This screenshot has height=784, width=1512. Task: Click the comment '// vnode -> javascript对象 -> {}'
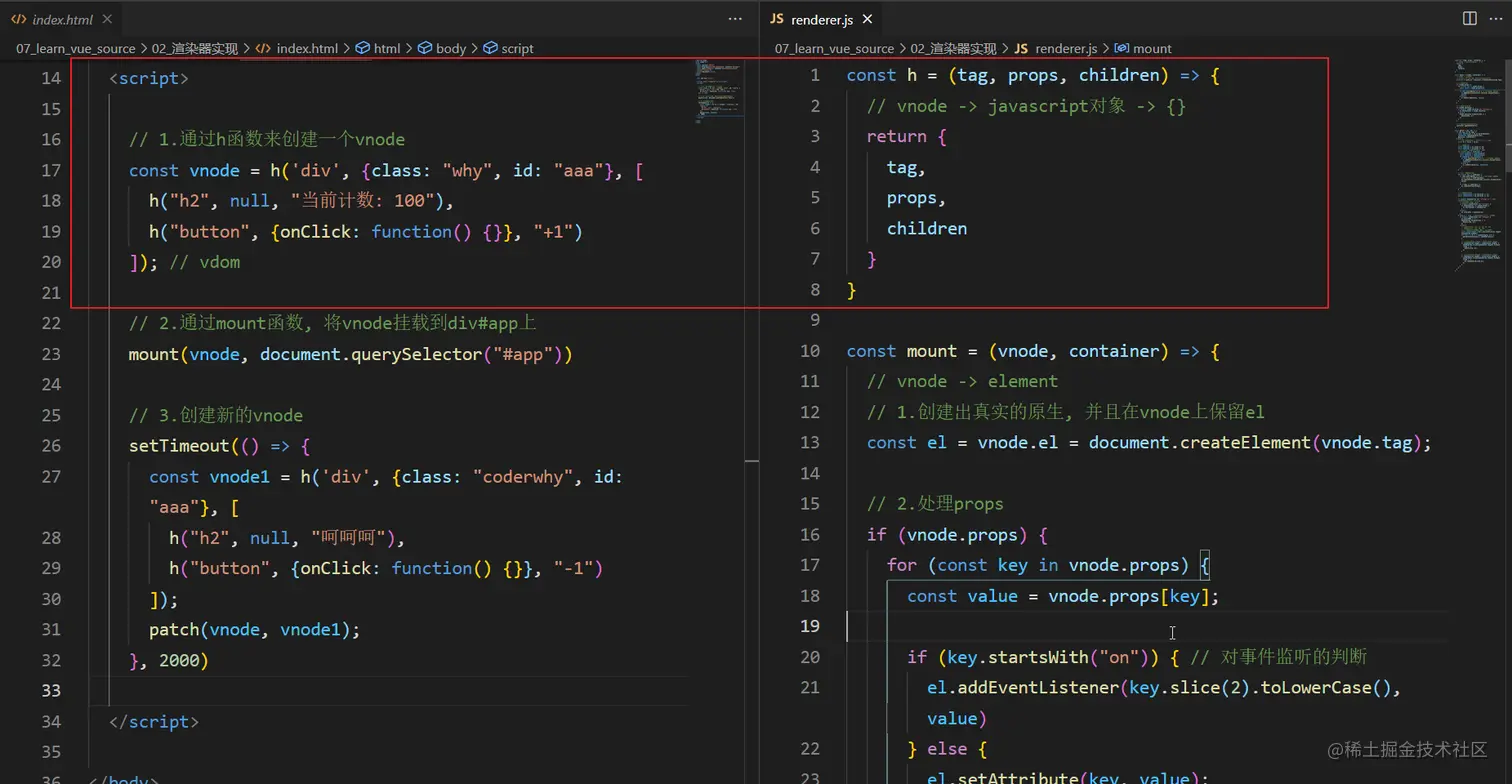[x=1027, y=106]
